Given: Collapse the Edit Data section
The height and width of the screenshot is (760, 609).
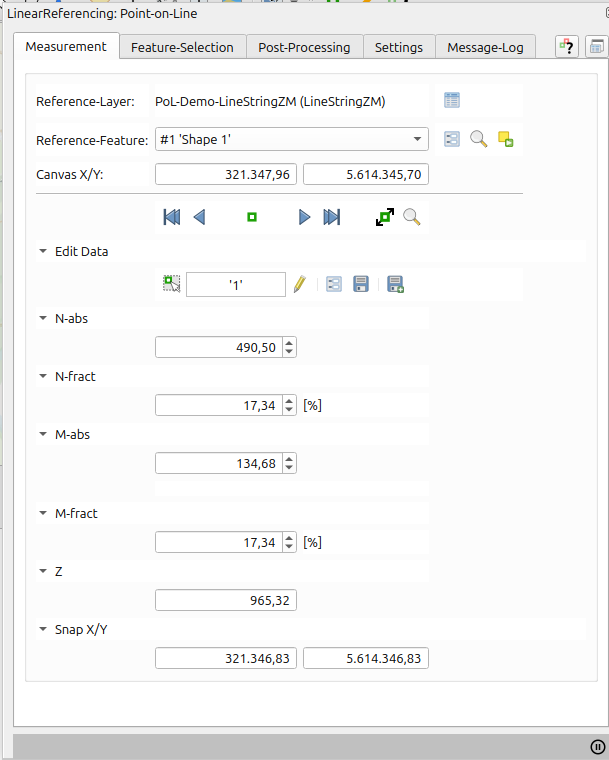Looking at the screenshot, I should click(x=43, y=252).
